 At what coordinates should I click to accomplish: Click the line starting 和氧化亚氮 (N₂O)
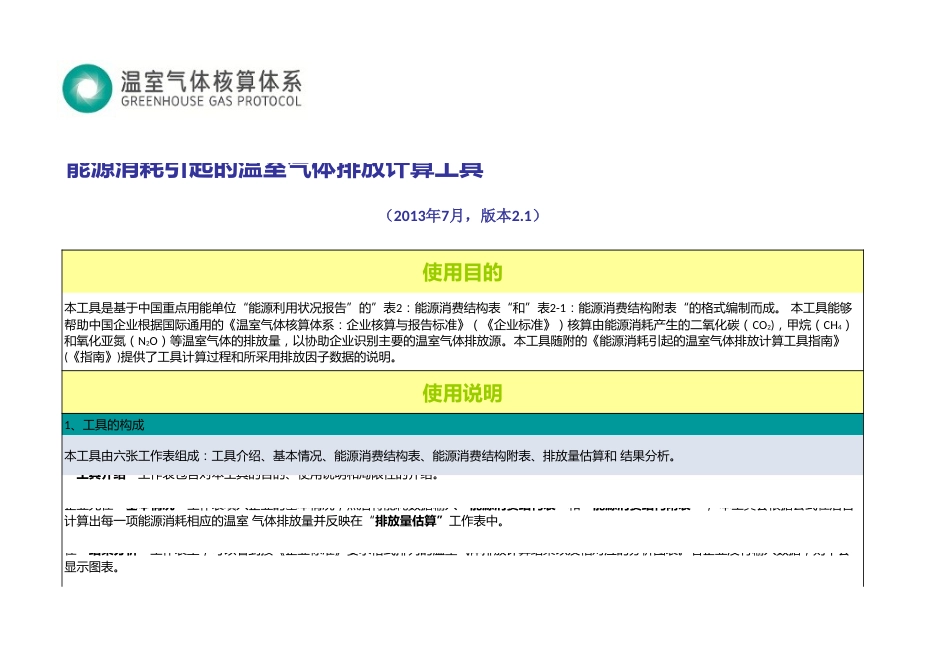point(453,341)
